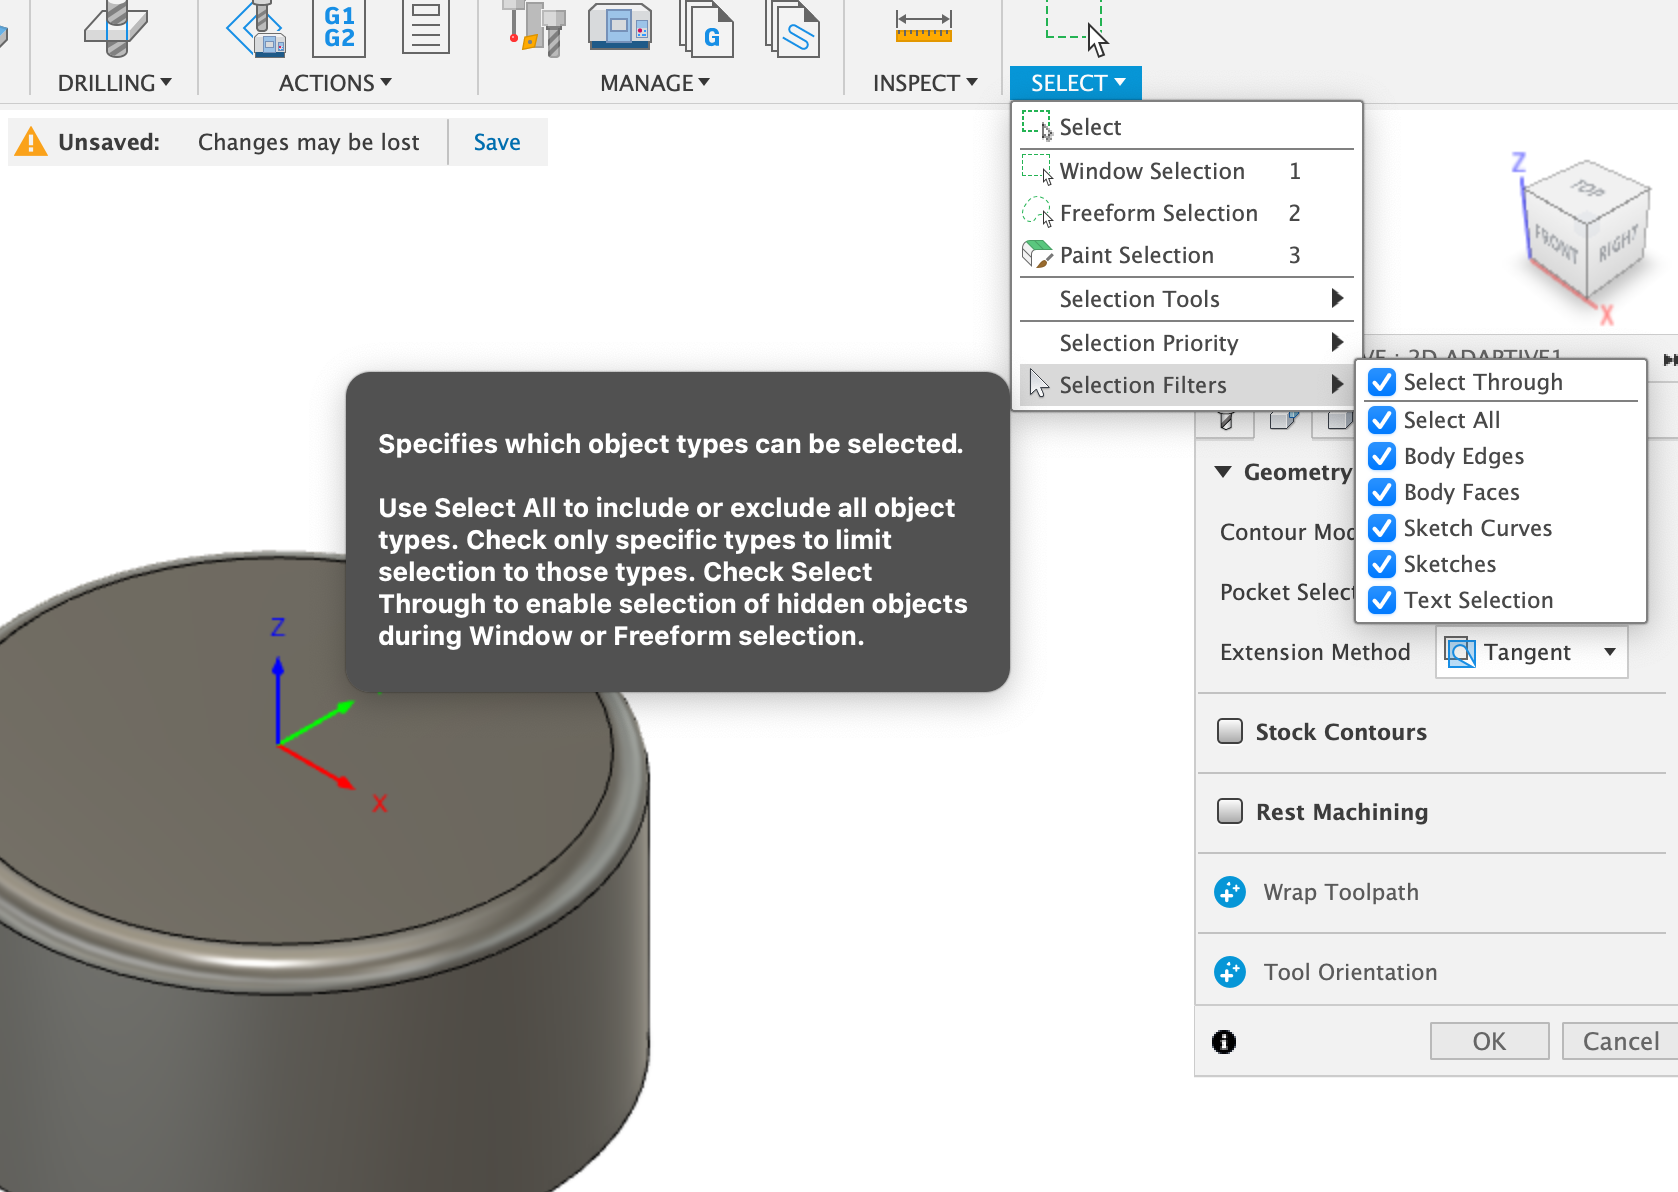Expand the Selection Tools submenu
The width and height of the screenshot is (1678, 1192).
tap(1139, 298)
